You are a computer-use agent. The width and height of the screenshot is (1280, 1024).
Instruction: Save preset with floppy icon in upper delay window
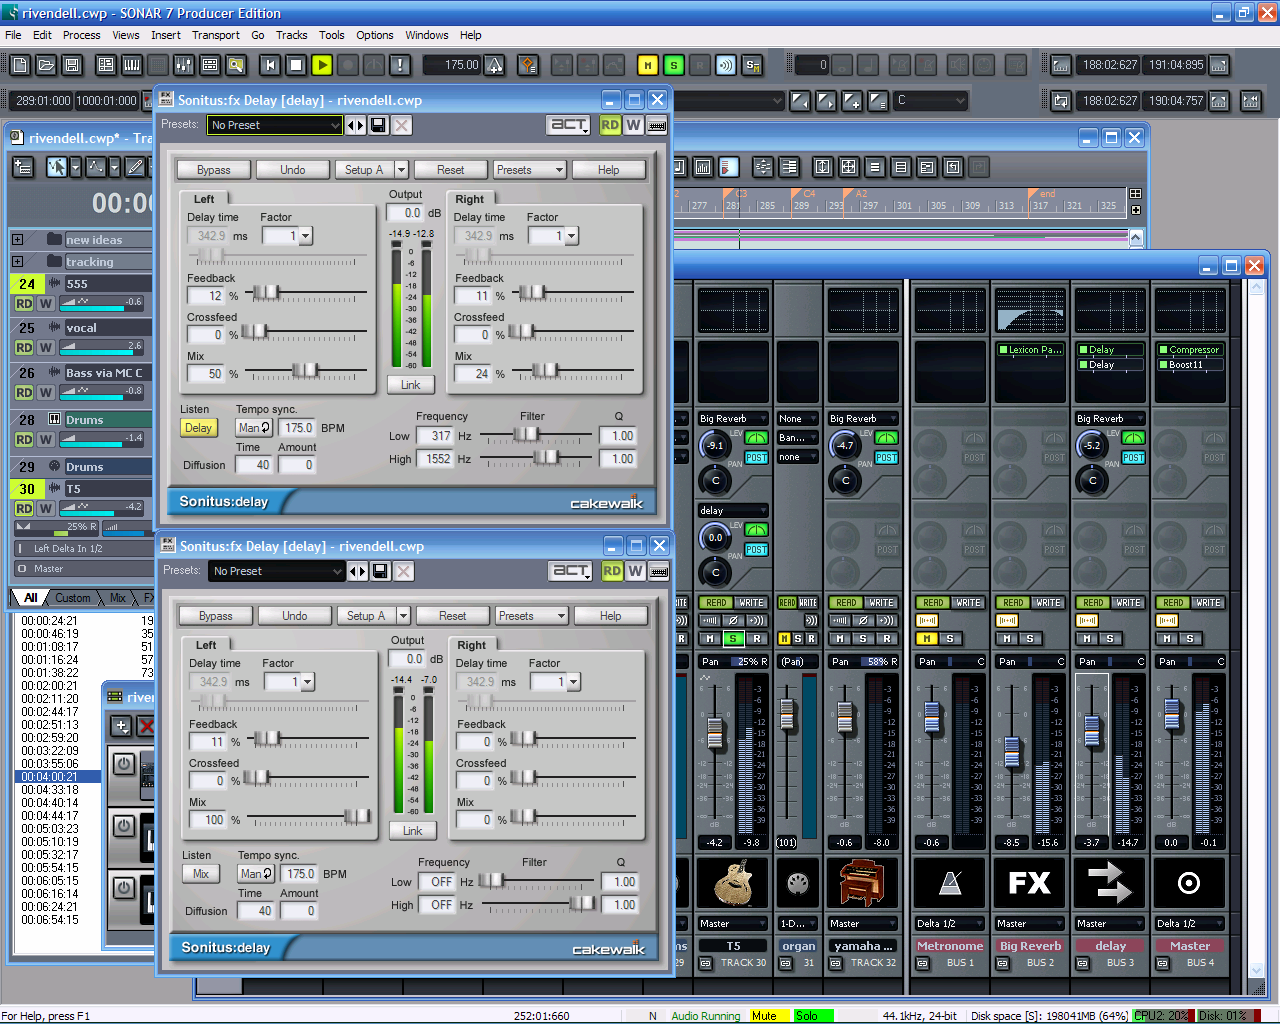point(378,125)
